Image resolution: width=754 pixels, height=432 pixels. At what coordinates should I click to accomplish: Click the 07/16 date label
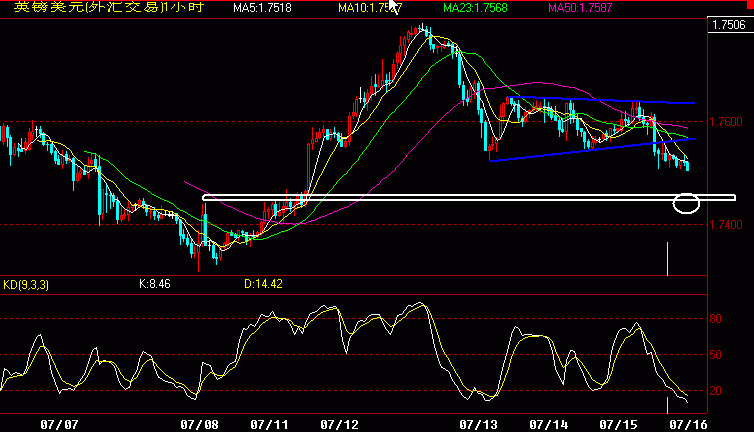pos(689,425)
